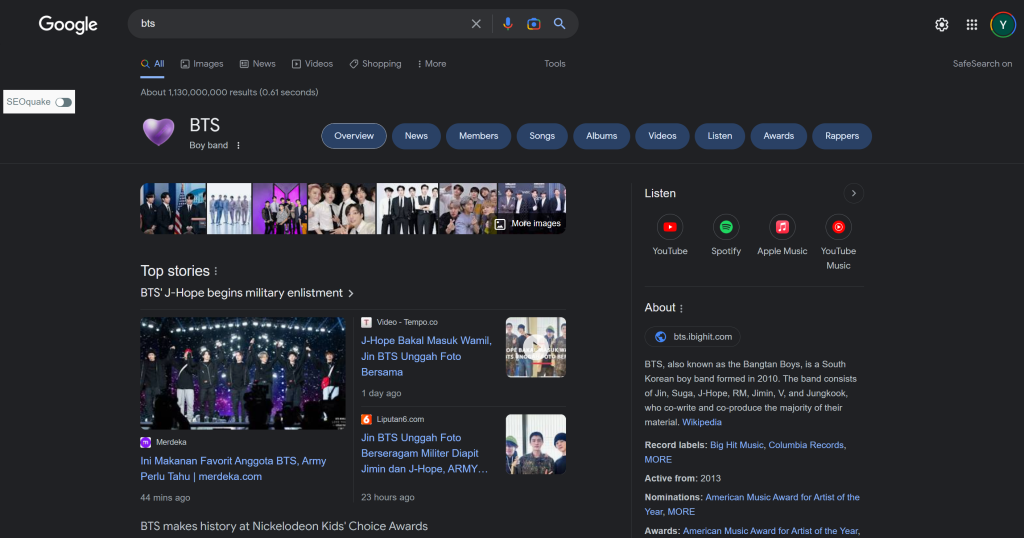Viewport: 1024px width, 538px height.
Task: Select the Rappers chip
Action: pos(842,136)
